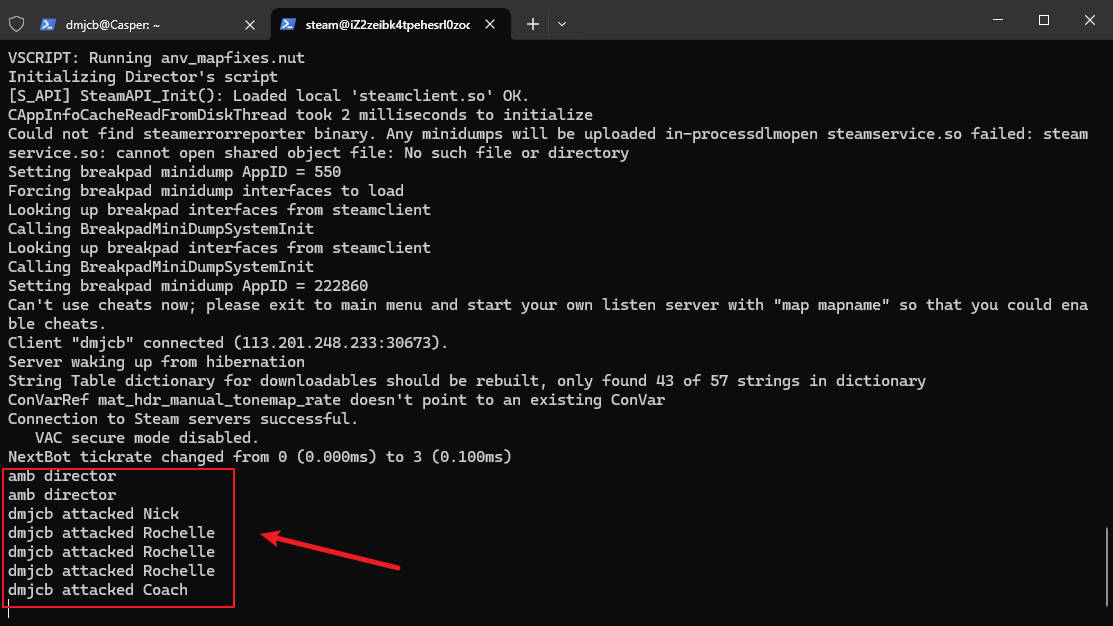Minimize the terminal window
This screenshot has width=1113, height=626.
point(998,20)
